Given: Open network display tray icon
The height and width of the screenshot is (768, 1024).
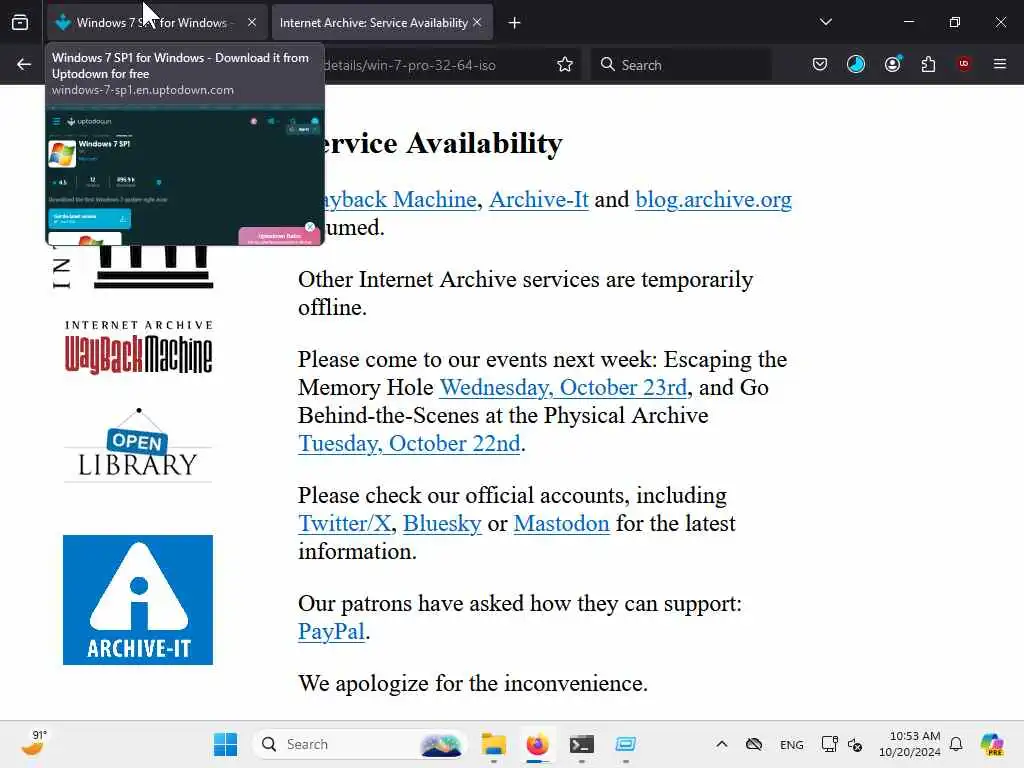Looking at the screenshot, I should pos(829,744).
